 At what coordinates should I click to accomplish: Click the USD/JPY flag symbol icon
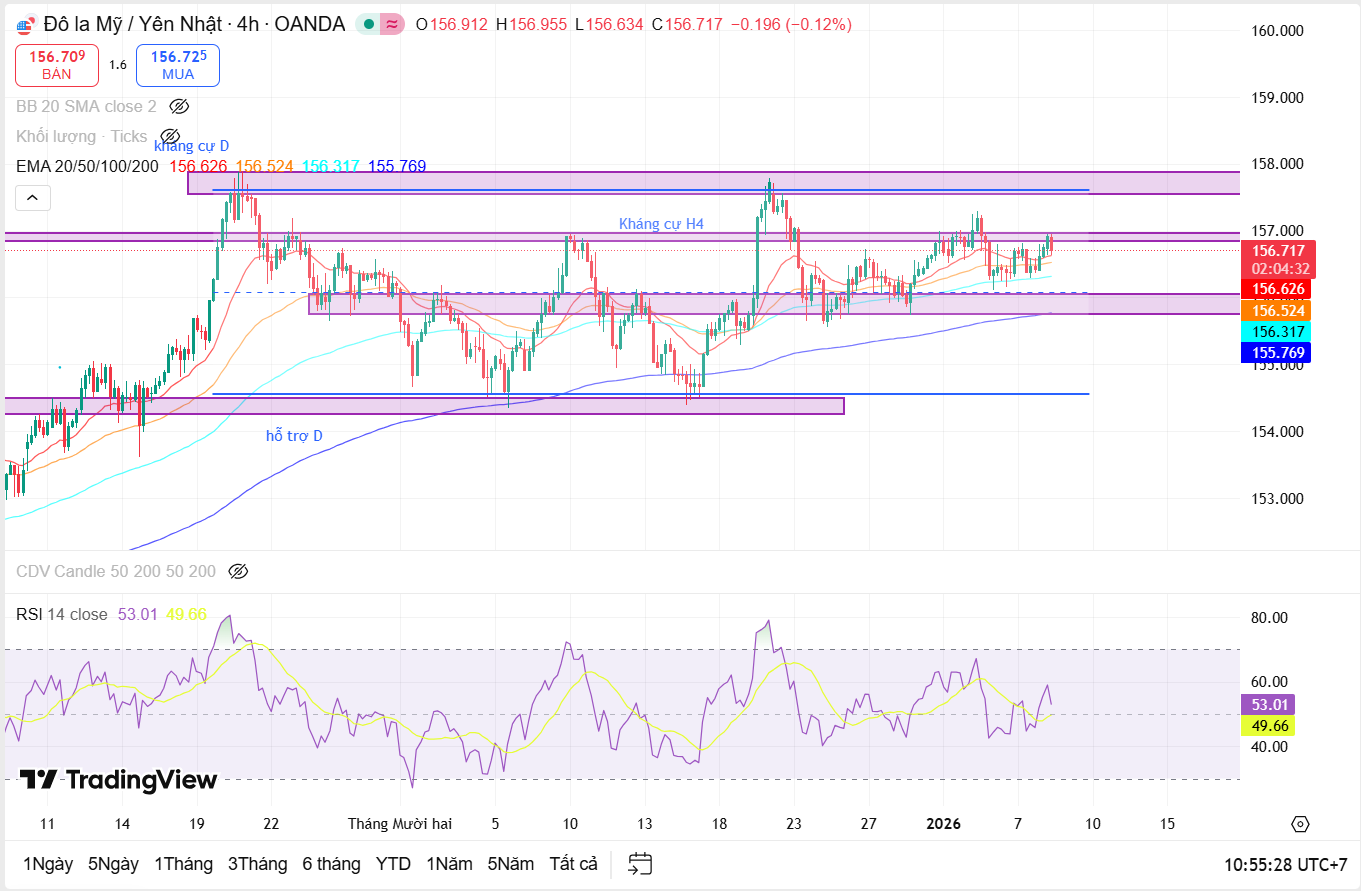click(x=26, y=25)
